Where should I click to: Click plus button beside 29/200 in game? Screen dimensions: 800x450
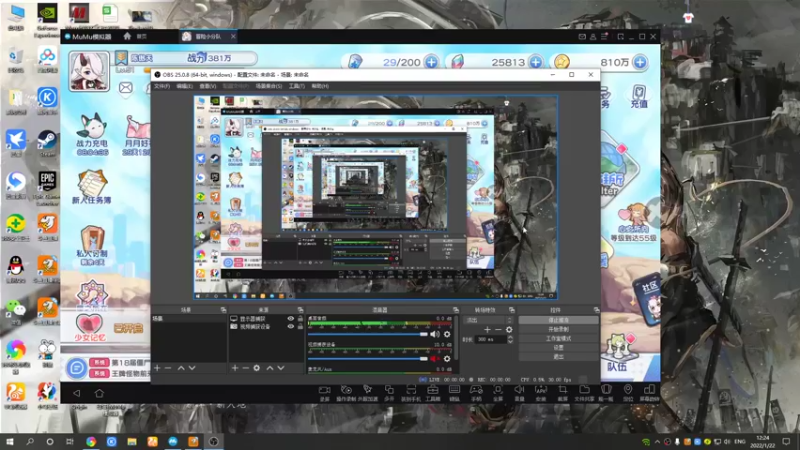coord(431,62)
